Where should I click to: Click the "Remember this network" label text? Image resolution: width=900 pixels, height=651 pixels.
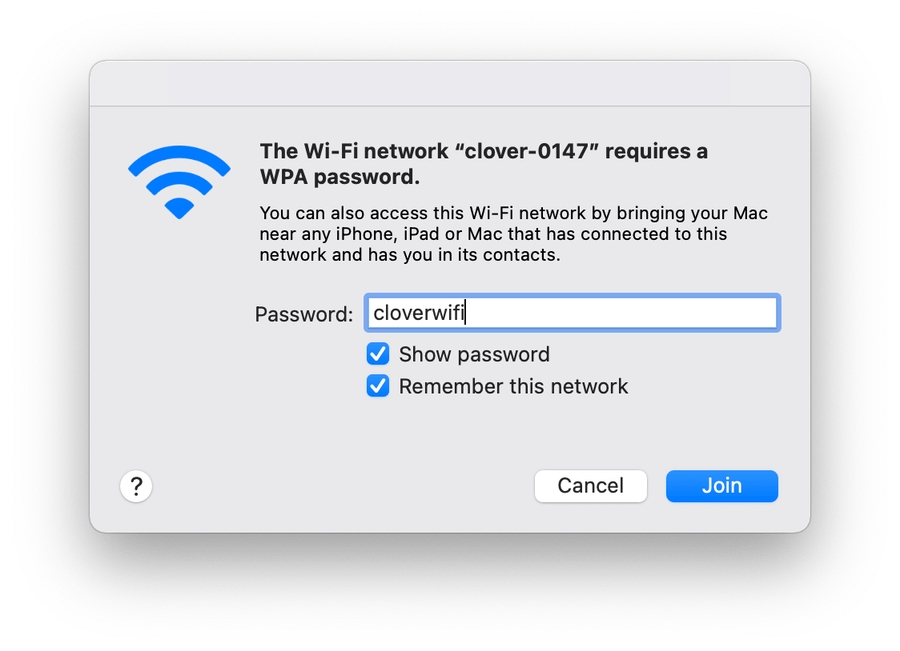pos(513,386)
